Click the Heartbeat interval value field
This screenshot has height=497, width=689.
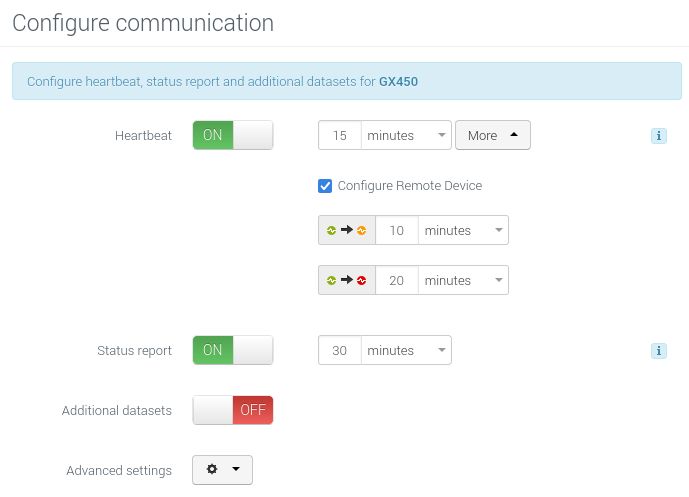pyautogui.click(x=340, y=135)
